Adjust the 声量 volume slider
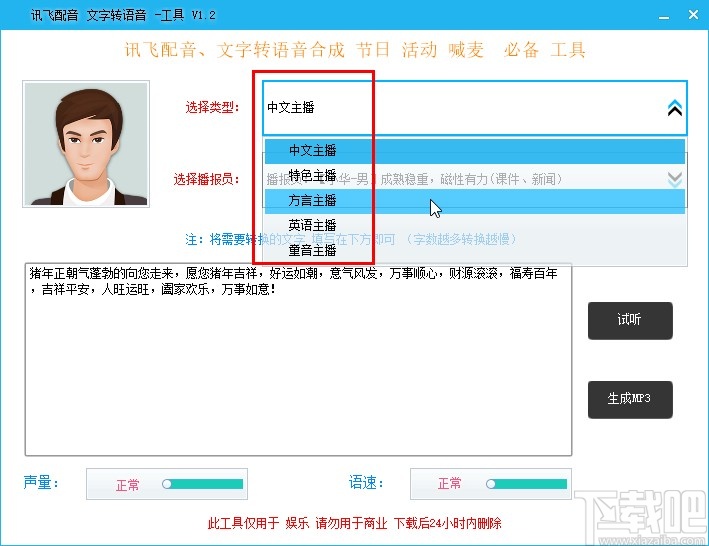This screenshot has height=546, width=709. (x=203, y=484)
